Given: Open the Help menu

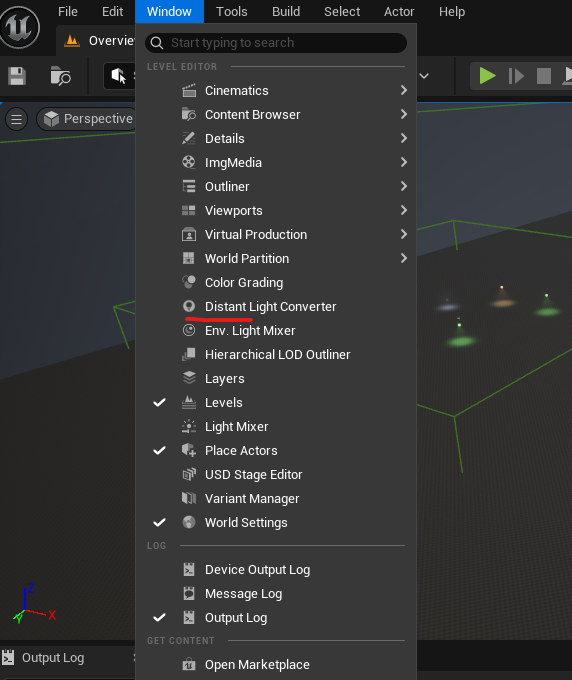Looking at the screenshot, I should coord(452,11).
